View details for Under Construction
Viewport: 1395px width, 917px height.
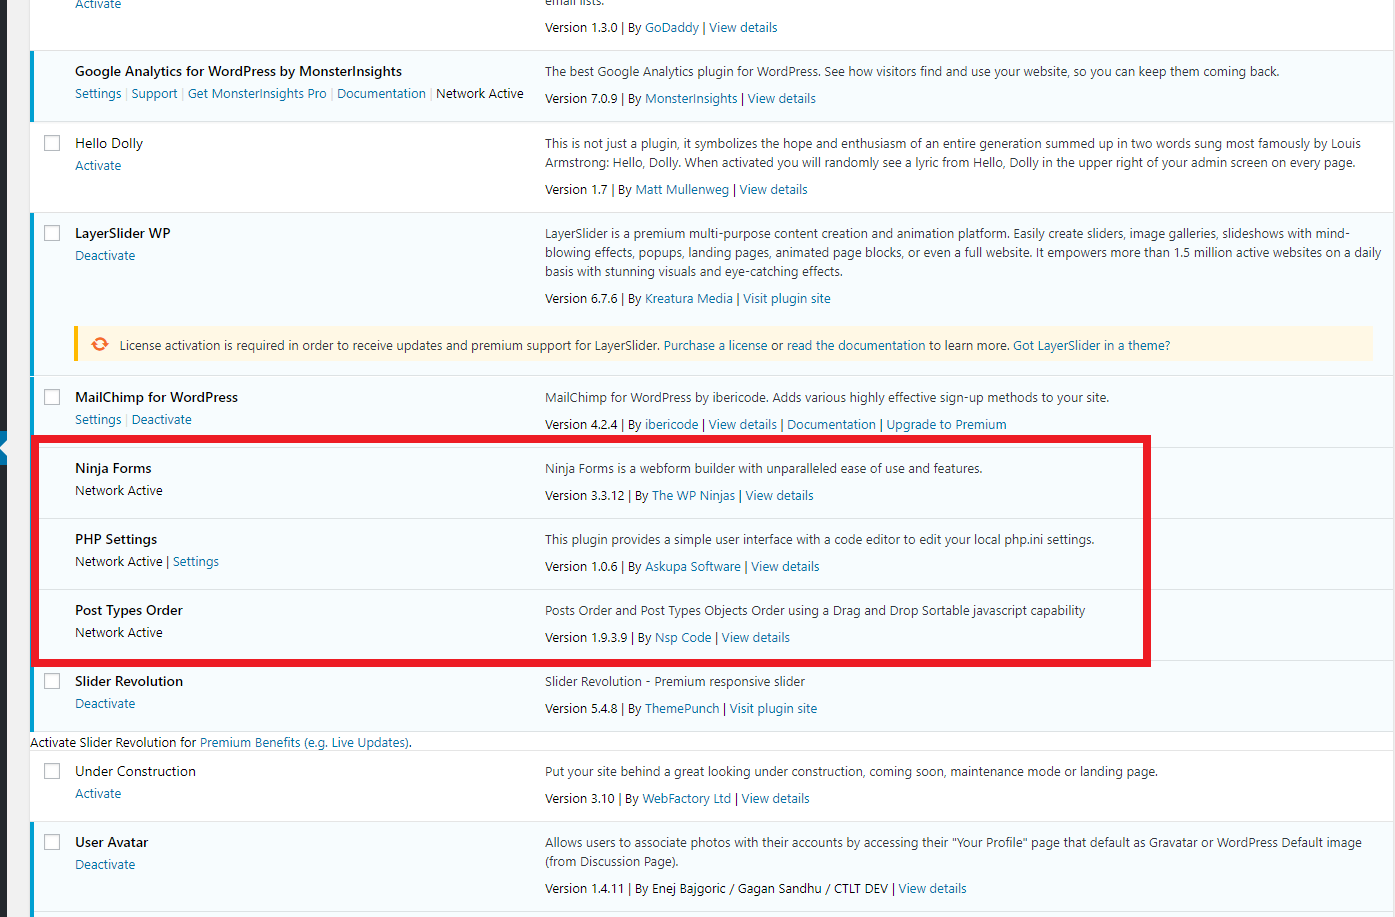pyautogui.click(x=775, y=798)
